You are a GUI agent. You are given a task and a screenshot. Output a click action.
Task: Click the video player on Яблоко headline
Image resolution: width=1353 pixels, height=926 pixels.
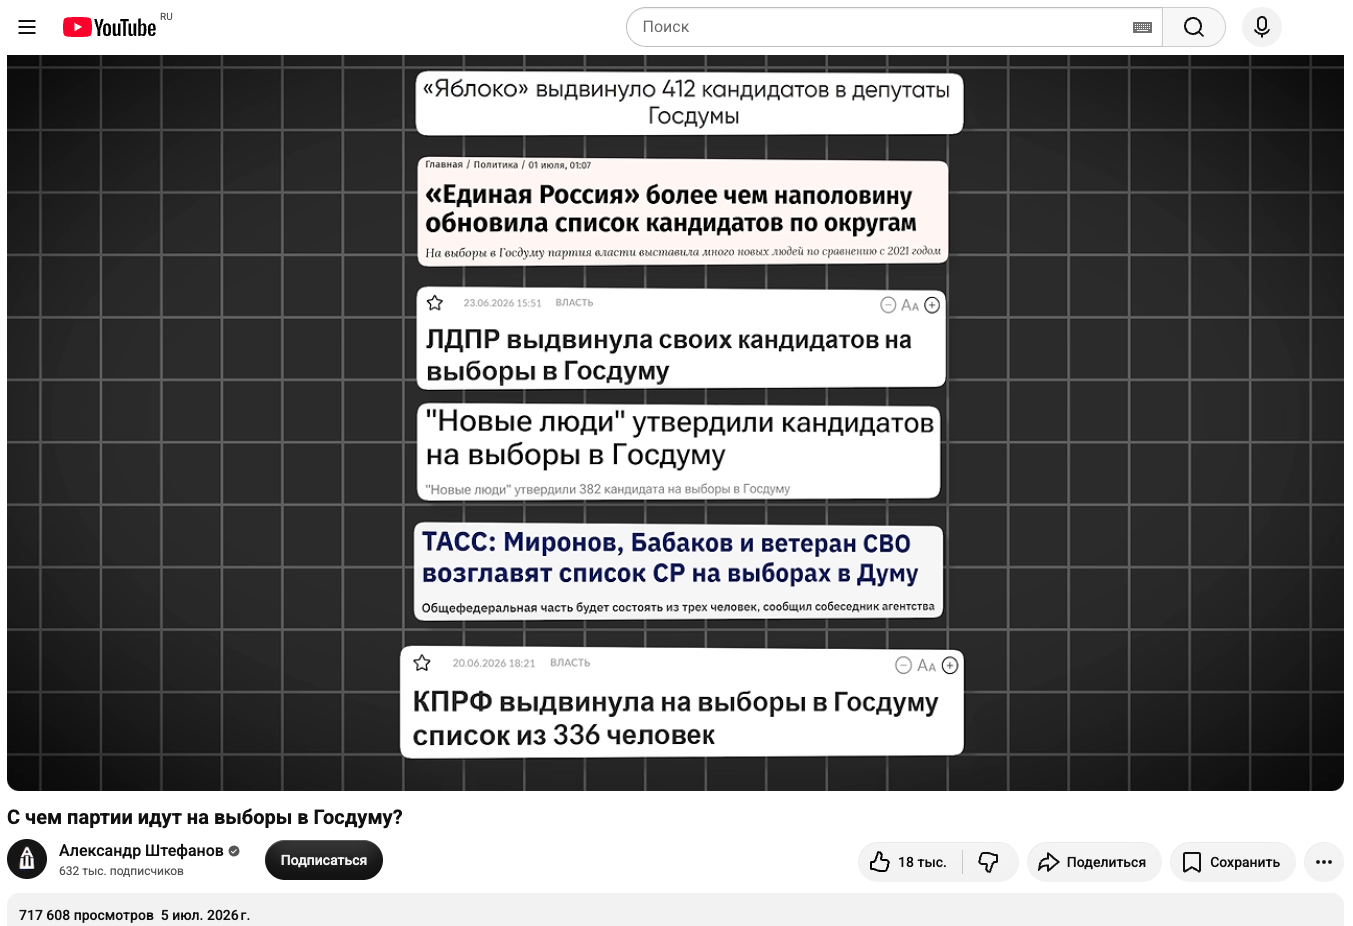[x=690, y=103]
